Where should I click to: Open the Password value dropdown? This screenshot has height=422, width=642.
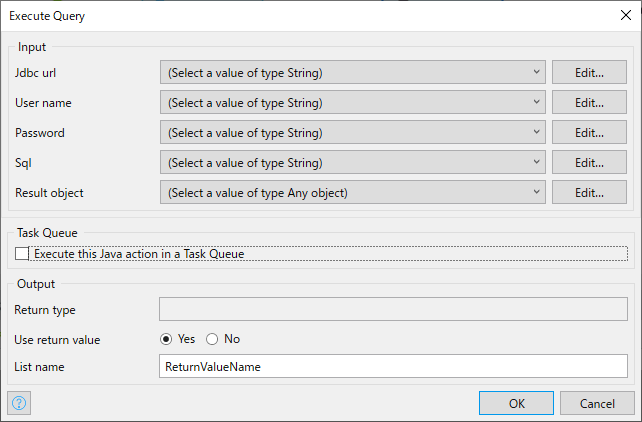[353, 133]
